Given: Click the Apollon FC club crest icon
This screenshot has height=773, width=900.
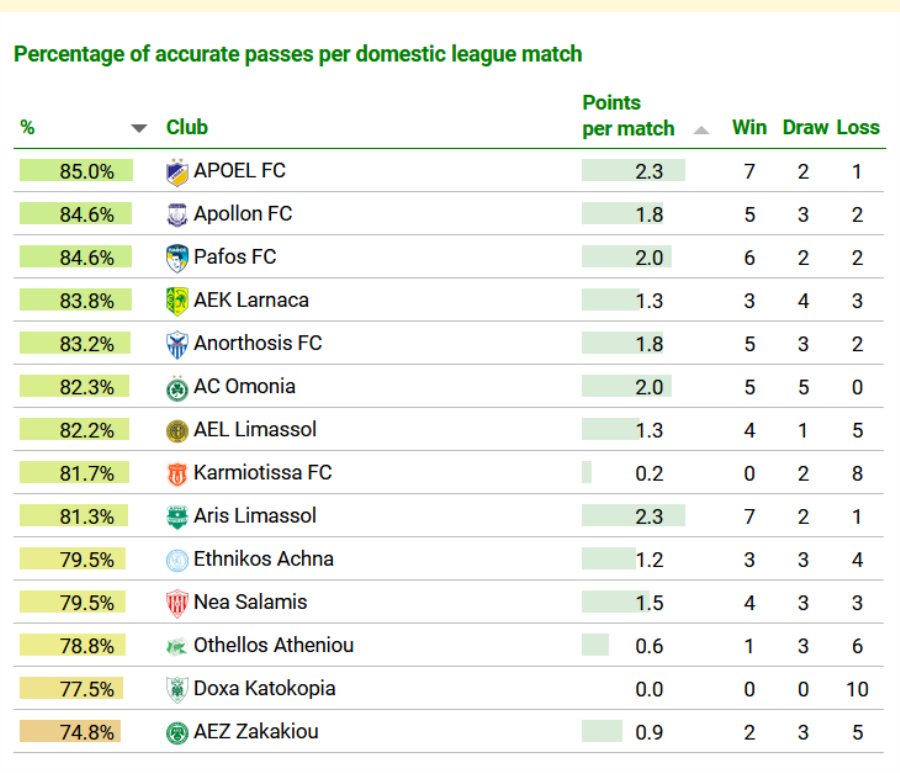Looking at the screenshot, I should [x=177, y=215].
